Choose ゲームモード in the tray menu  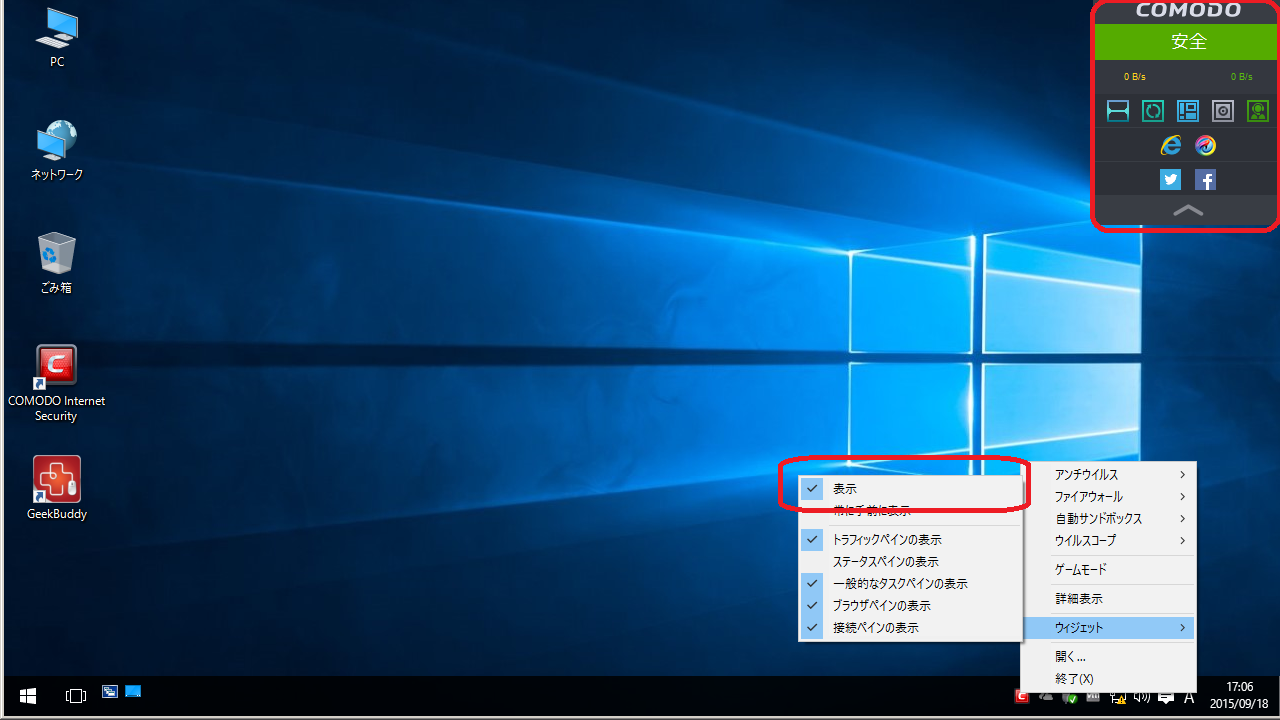click(x=1108, y=570)
